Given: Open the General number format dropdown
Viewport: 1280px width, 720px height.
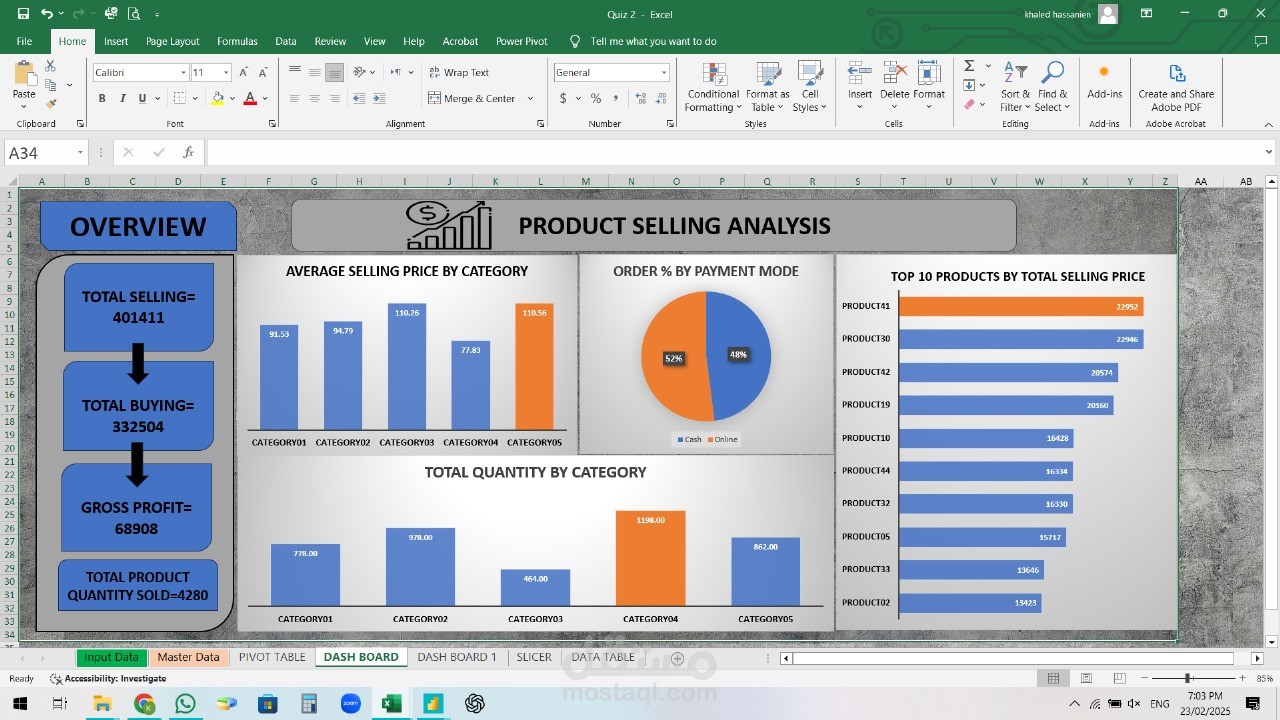Looking at the screenshot, I should (x=663, y=73).
